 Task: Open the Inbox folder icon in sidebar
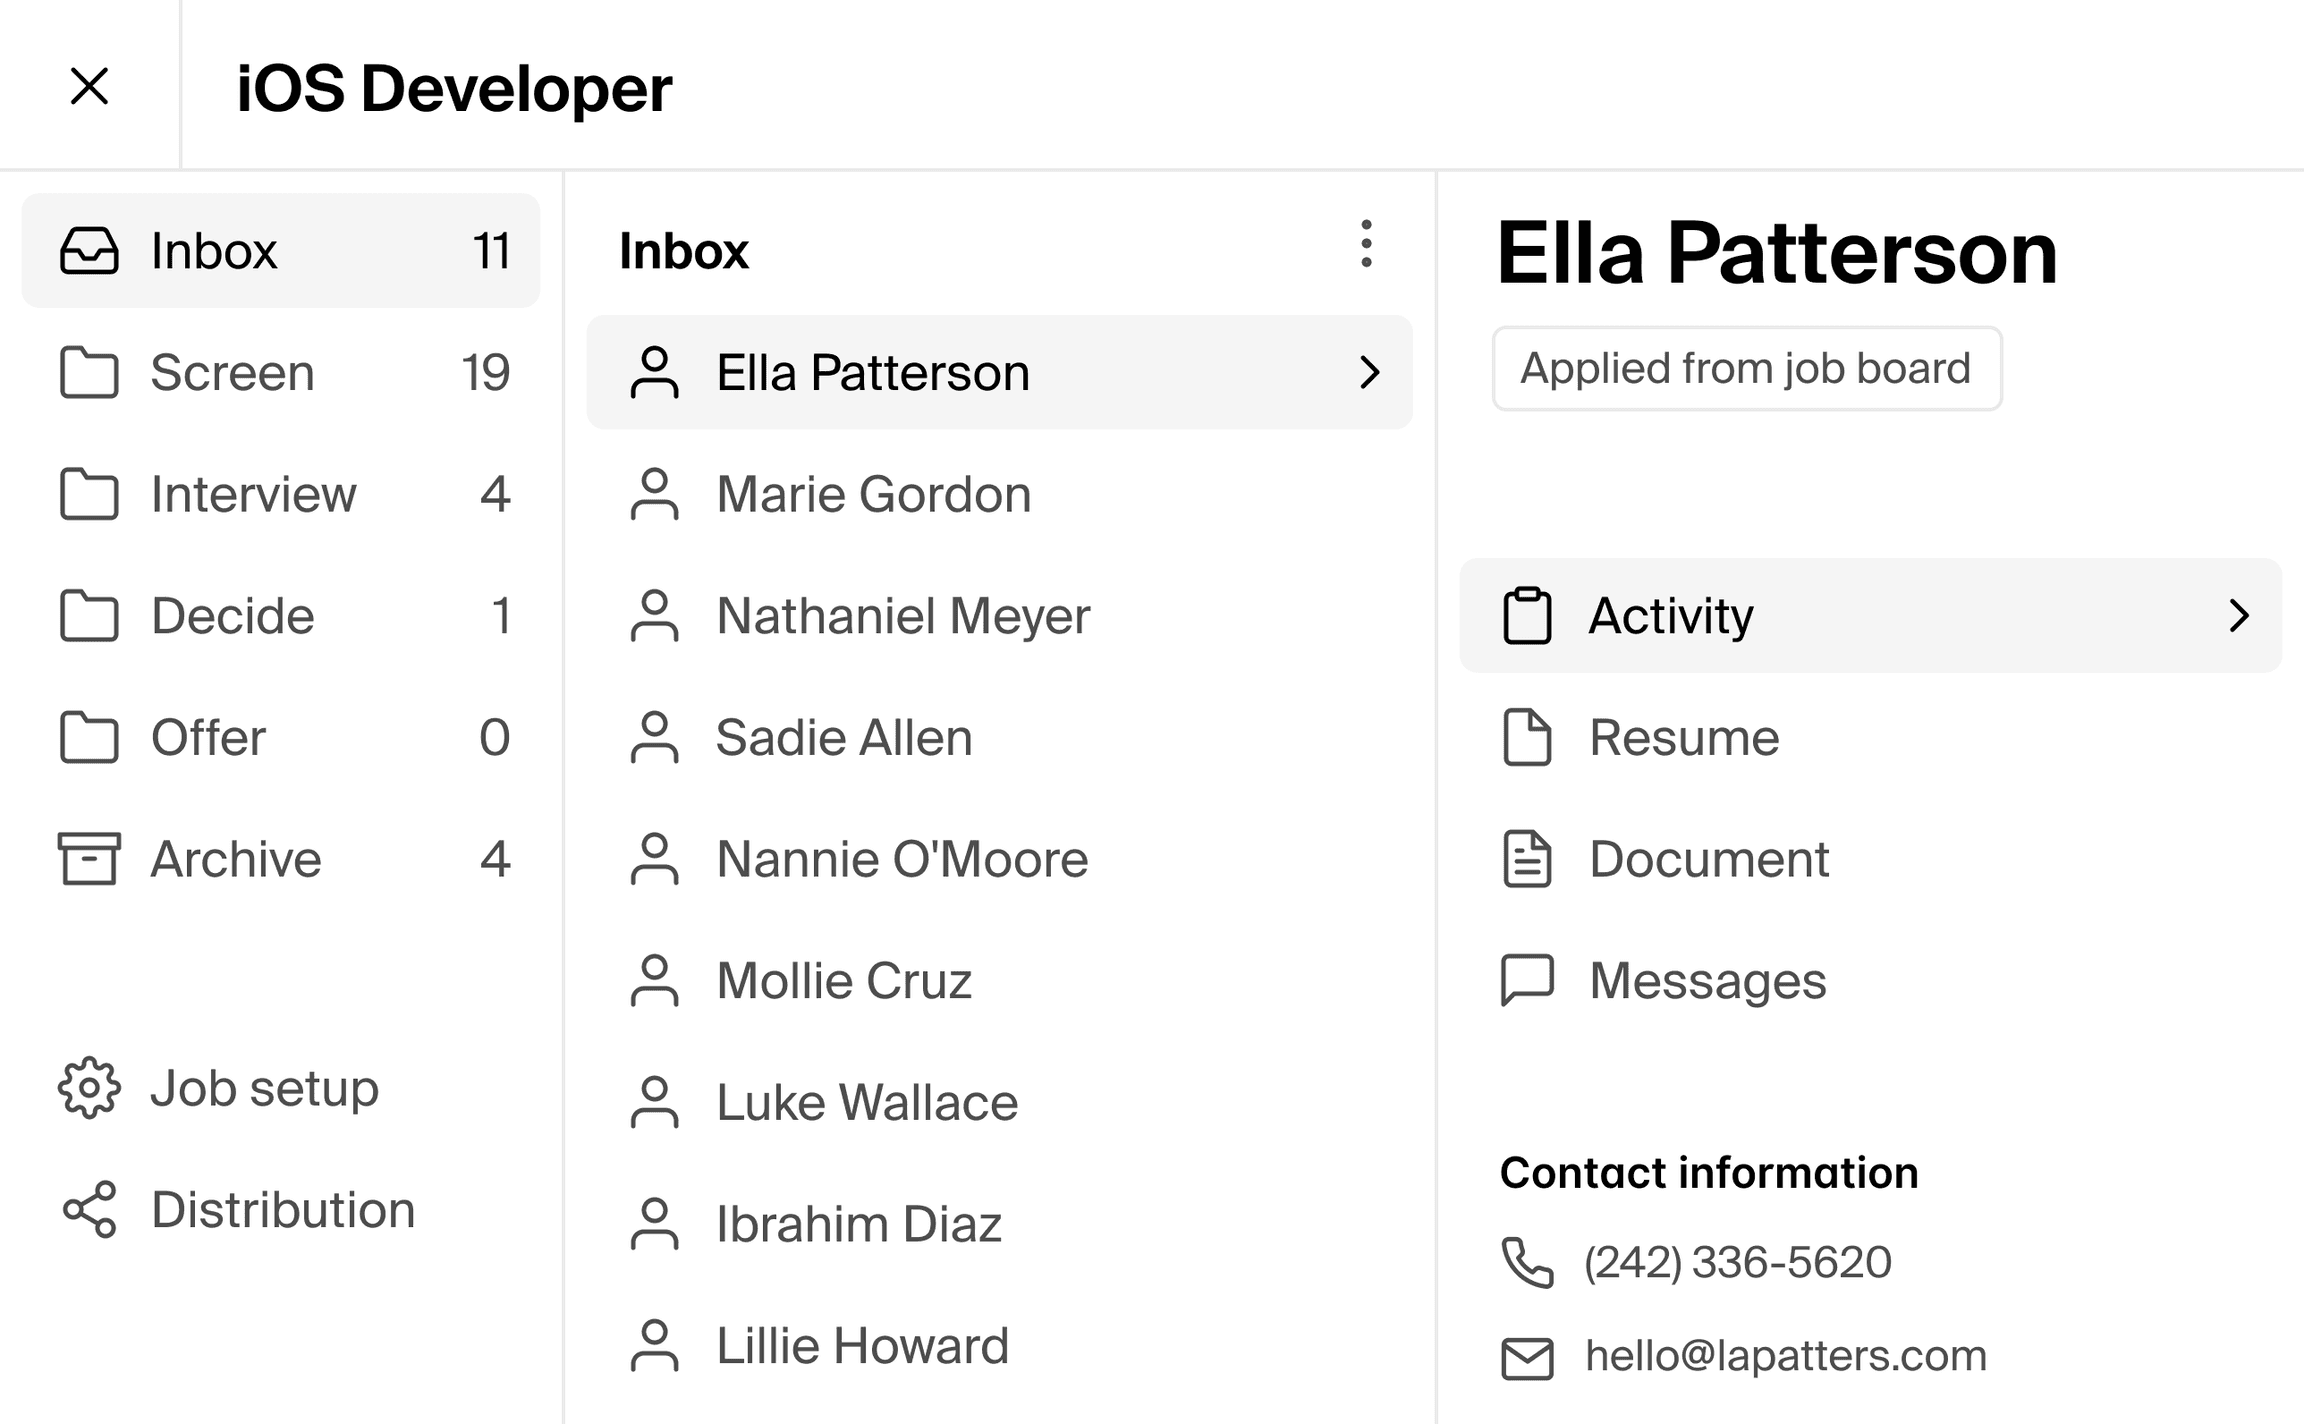89,252
